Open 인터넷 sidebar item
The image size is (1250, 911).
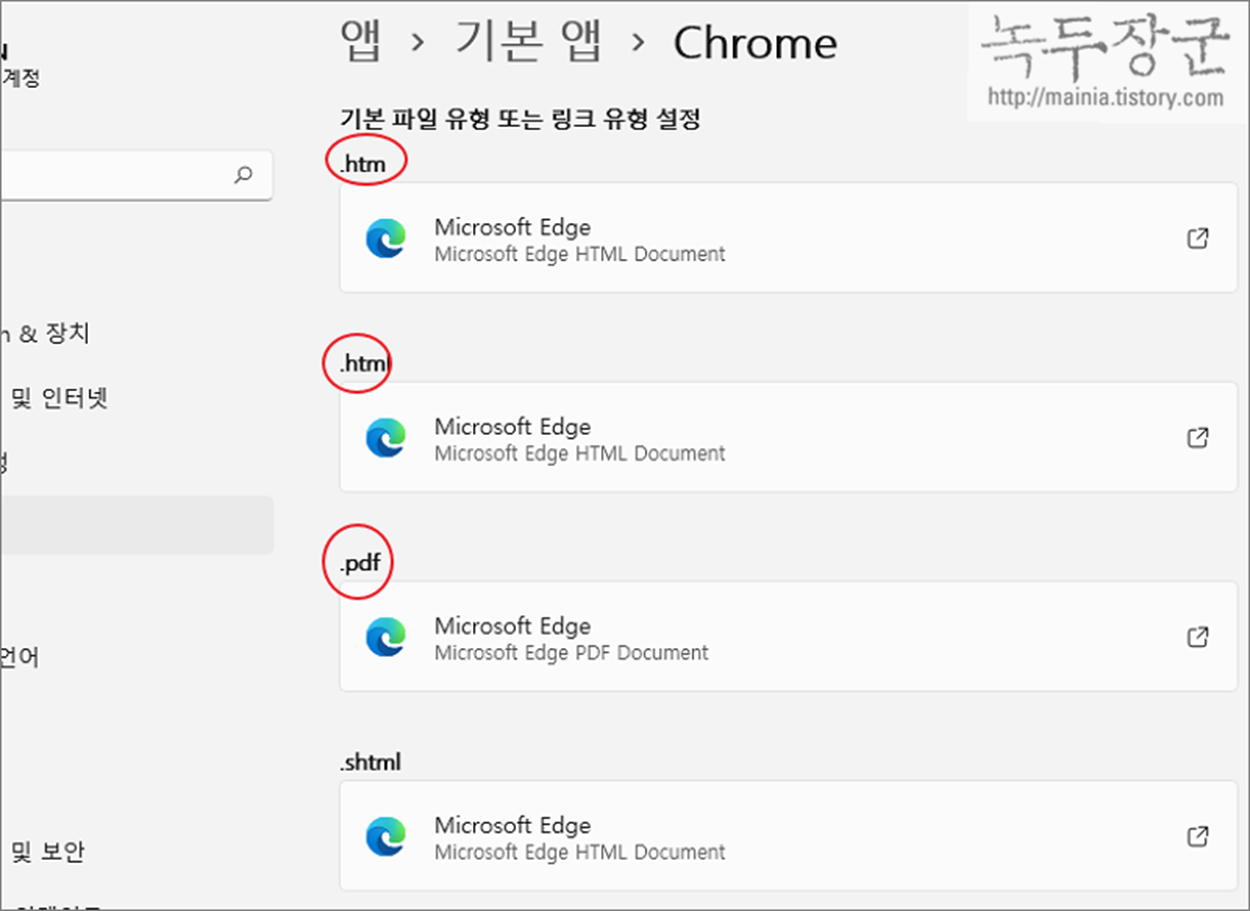point(55,399)
